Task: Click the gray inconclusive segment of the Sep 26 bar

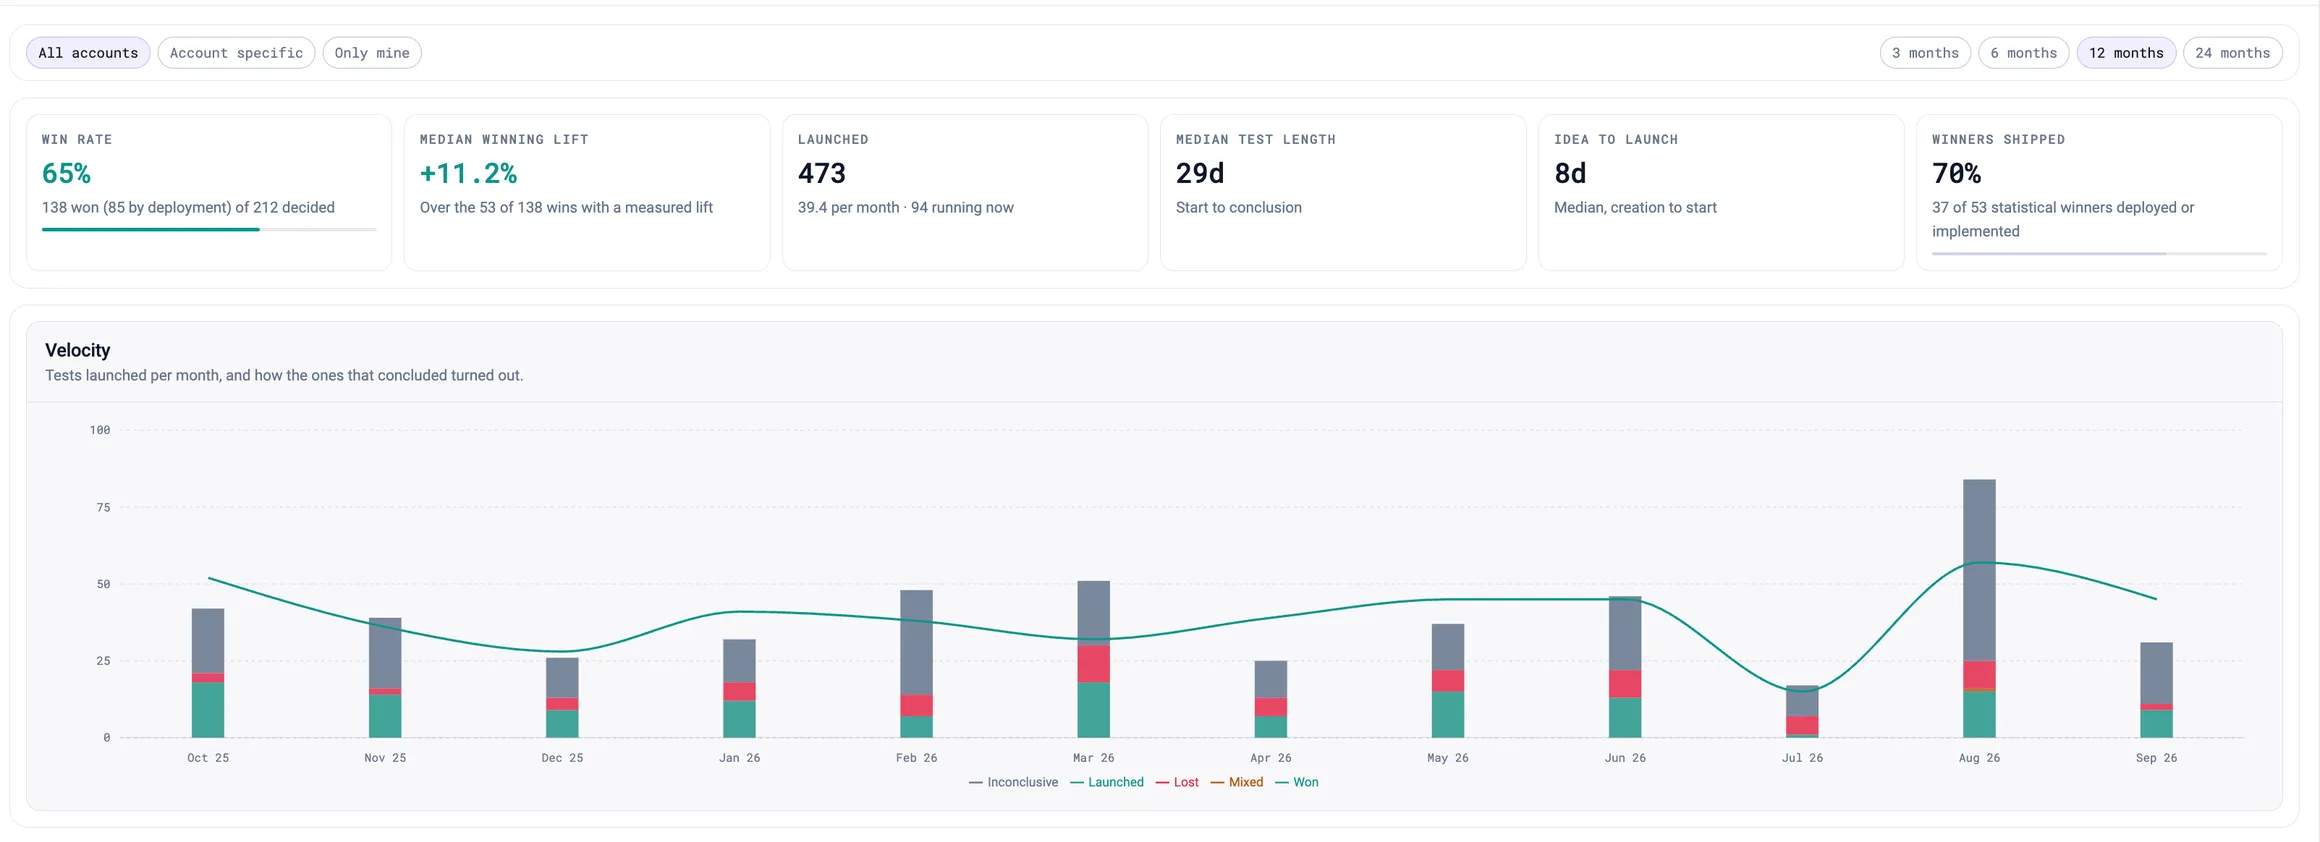Action: point(2156,673)
